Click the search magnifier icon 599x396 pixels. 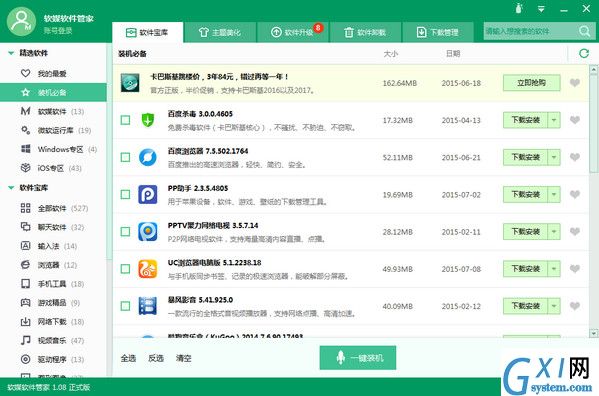coord(584,31)
